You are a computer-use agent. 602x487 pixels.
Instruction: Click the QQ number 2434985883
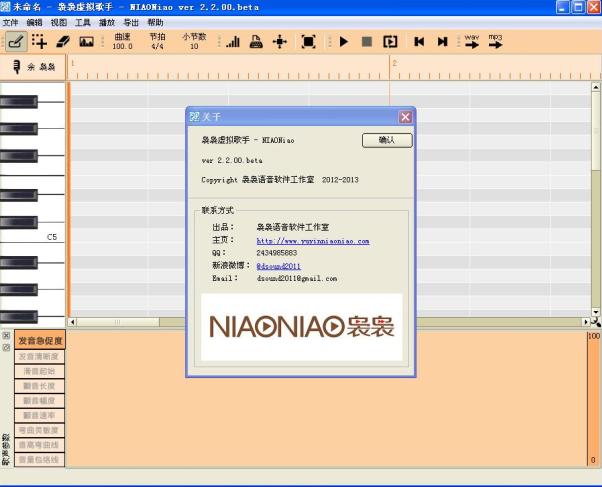[x=276, y=253]
